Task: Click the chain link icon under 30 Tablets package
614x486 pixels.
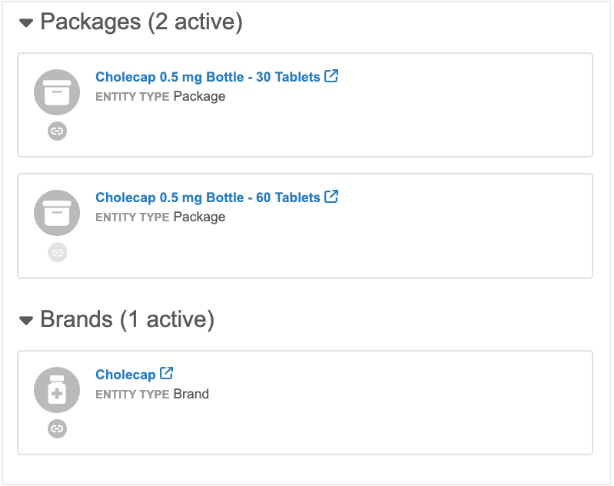Action: 57,131
